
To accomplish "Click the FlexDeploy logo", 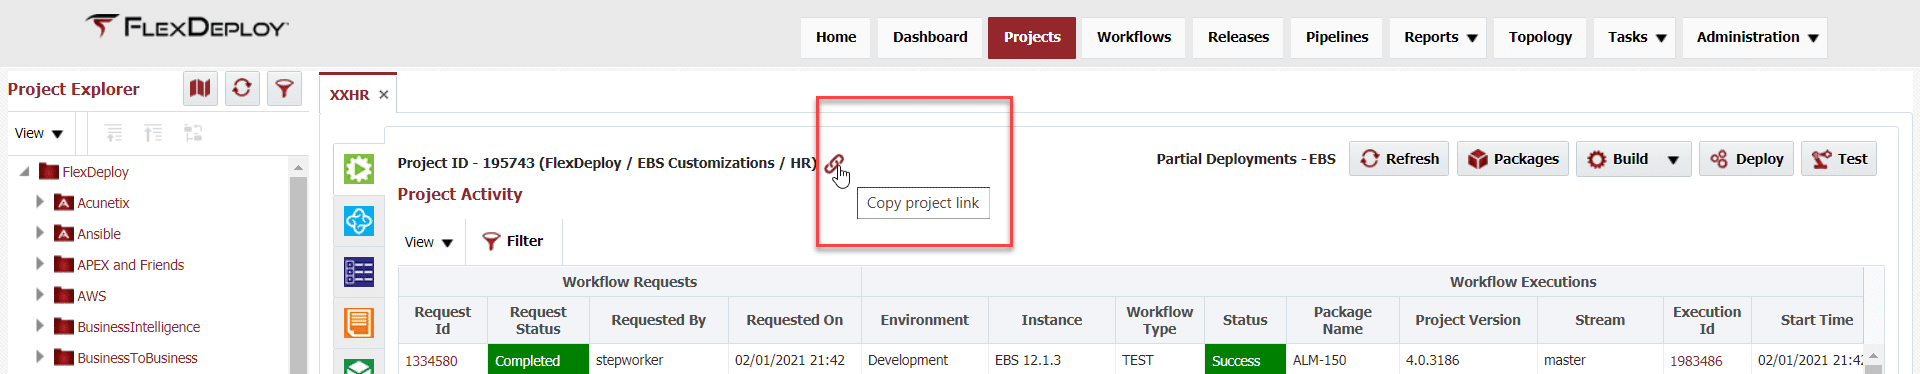I will click(x=187, y=27).
